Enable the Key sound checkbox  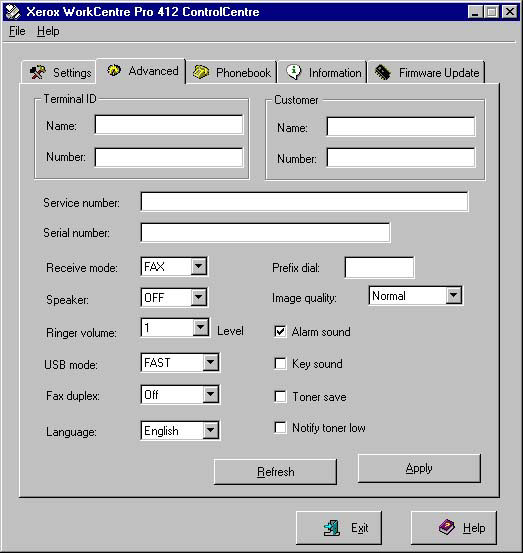click(280, 364)
